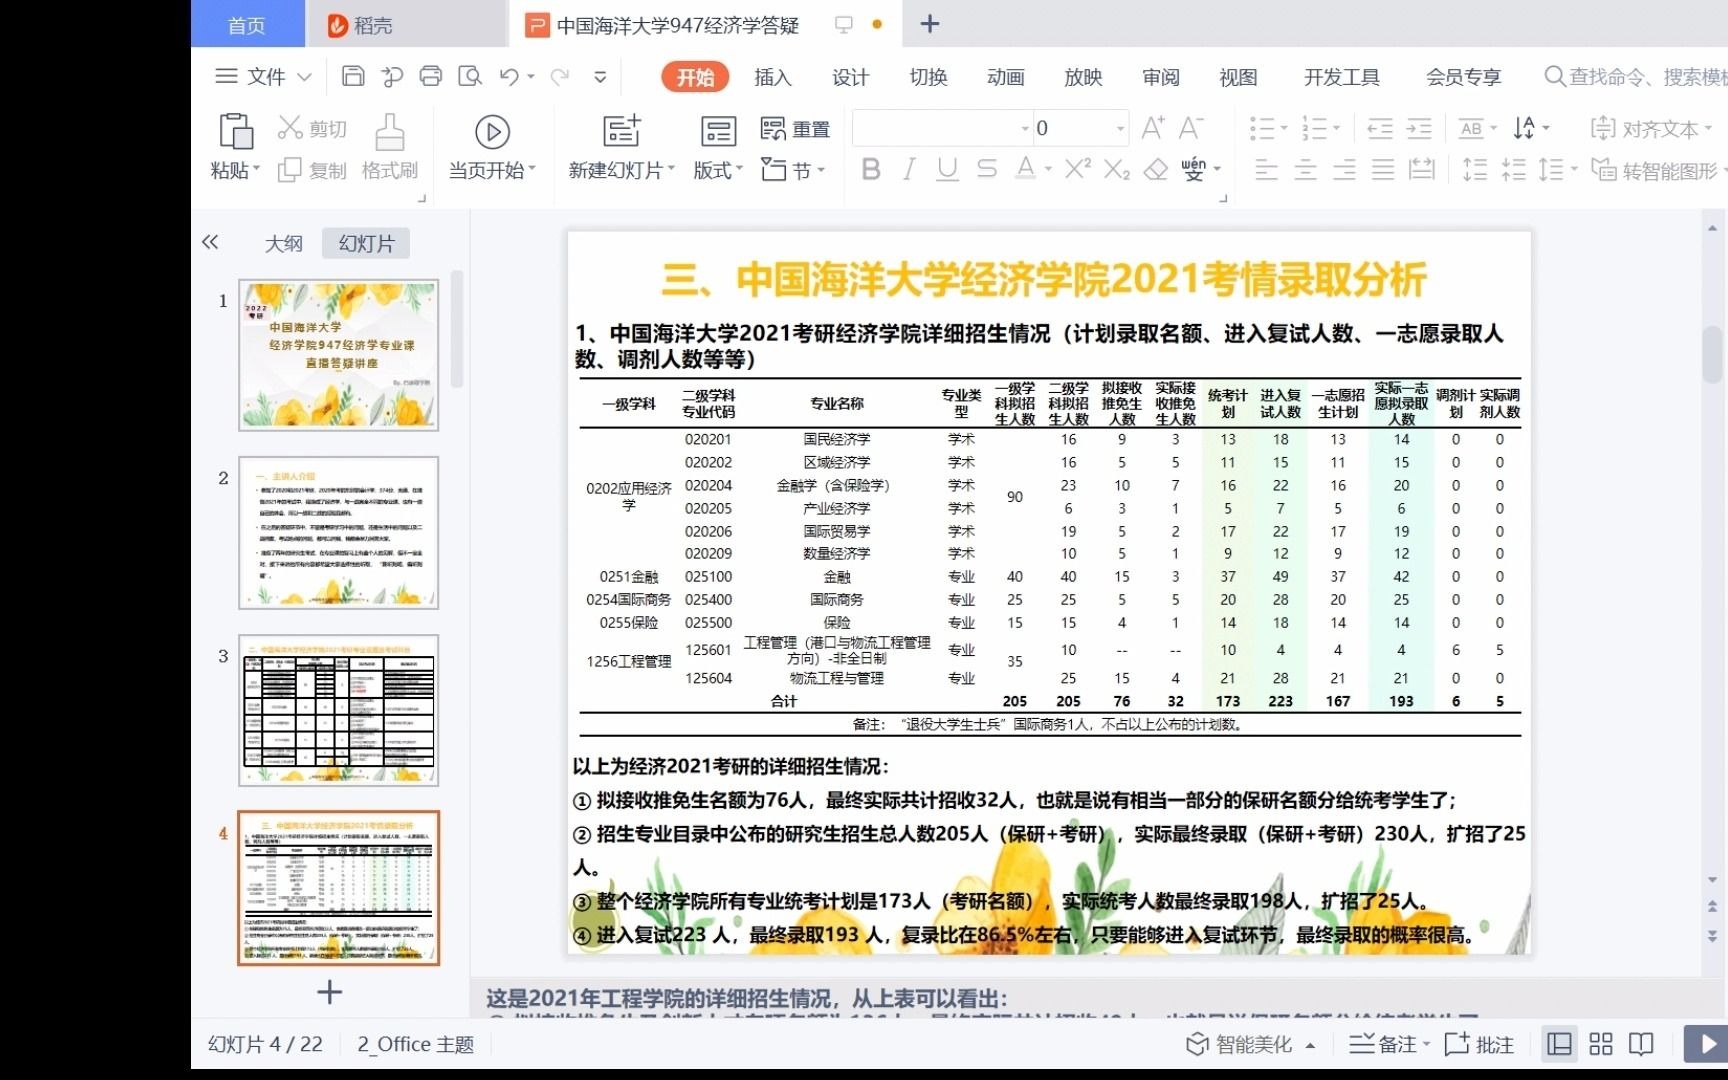The height and width of the screenshot is (1080, 1728).
Task: Toggle Notes 备注 pane
Action: tap(1389, 1044)
